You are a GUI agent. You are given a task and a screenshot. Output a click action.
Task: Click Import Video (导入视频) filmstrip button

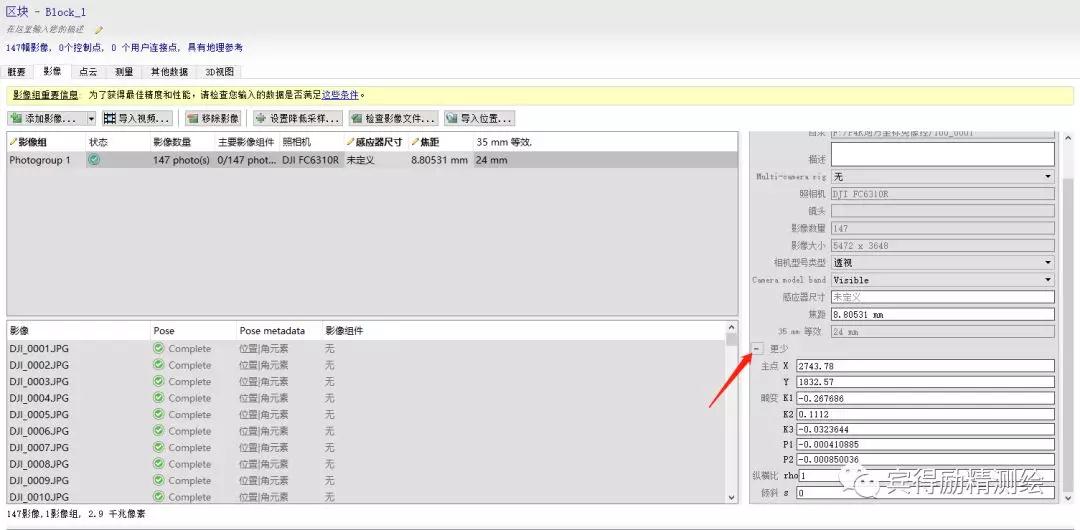[137, 118]
